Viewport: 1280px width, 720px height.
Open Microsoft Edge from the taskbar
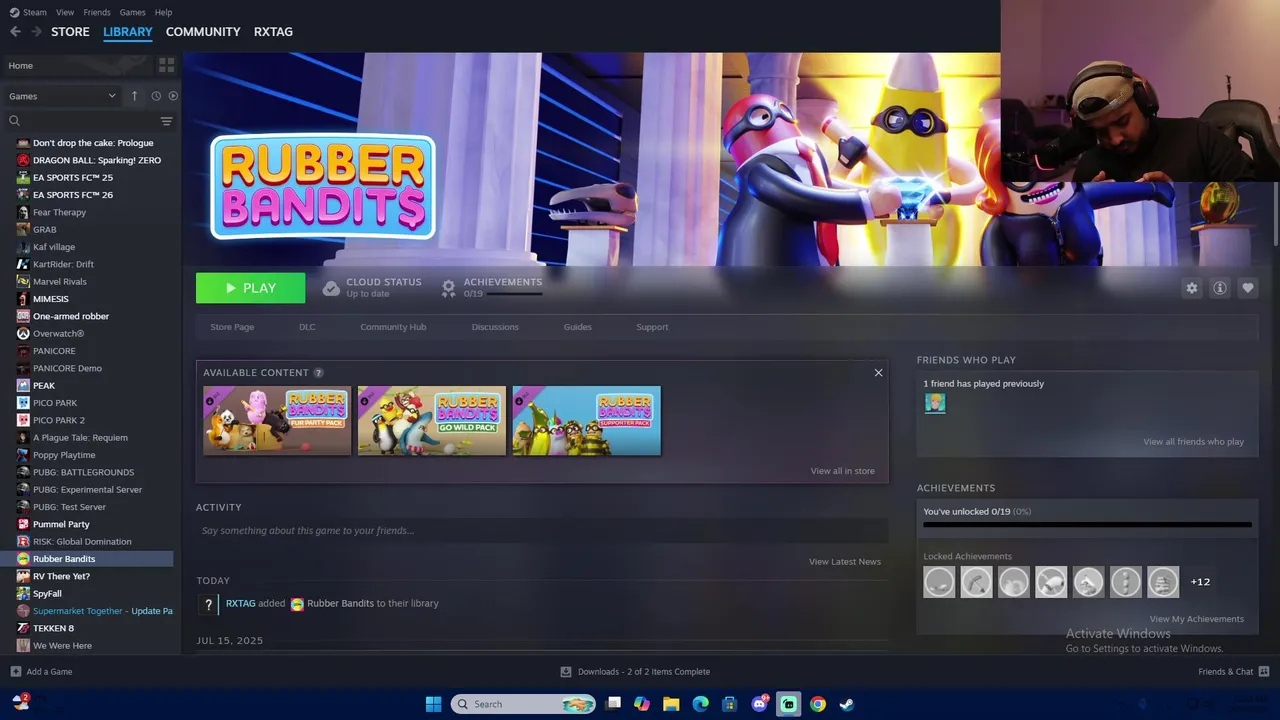[701, 704]
